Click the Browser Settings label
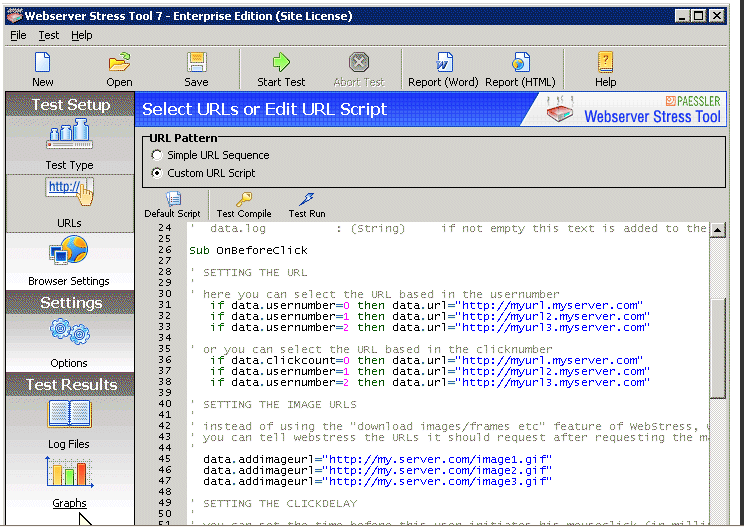 click(x=69, y=281)
